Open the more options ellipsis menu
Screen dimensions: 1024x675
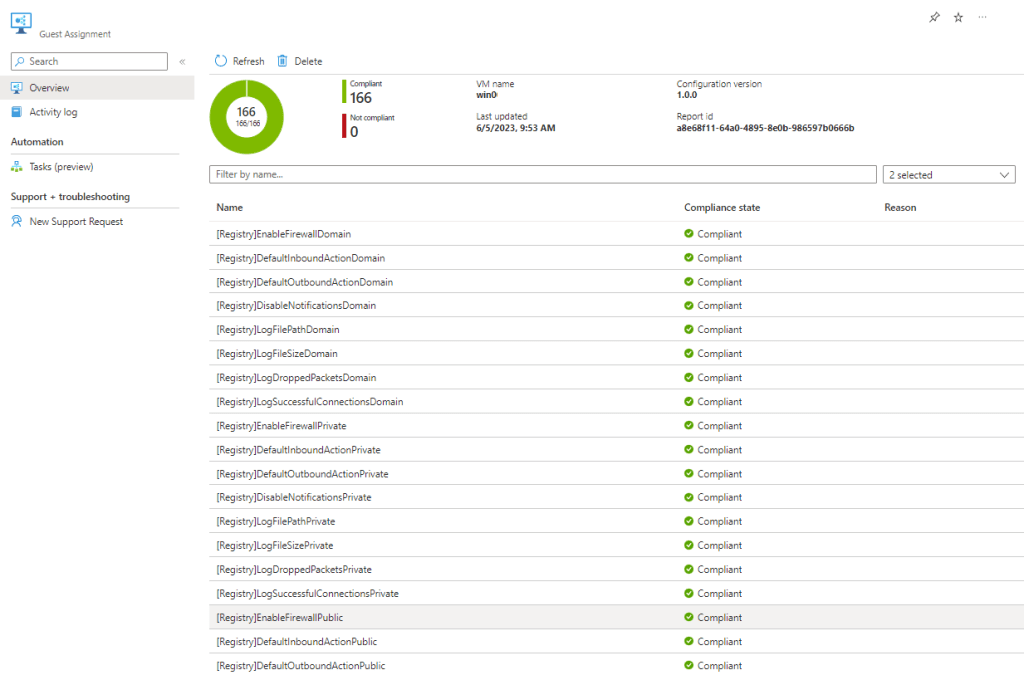coord(982,18)
